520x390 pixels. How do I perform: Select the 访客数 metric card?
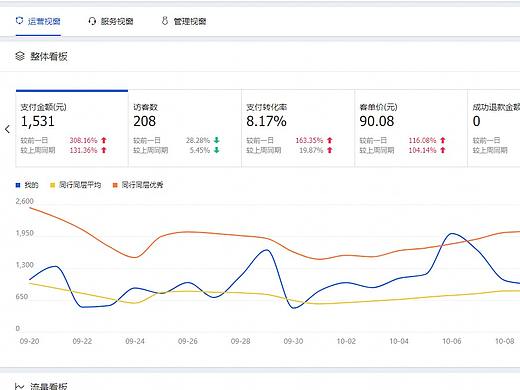[185, 128]
